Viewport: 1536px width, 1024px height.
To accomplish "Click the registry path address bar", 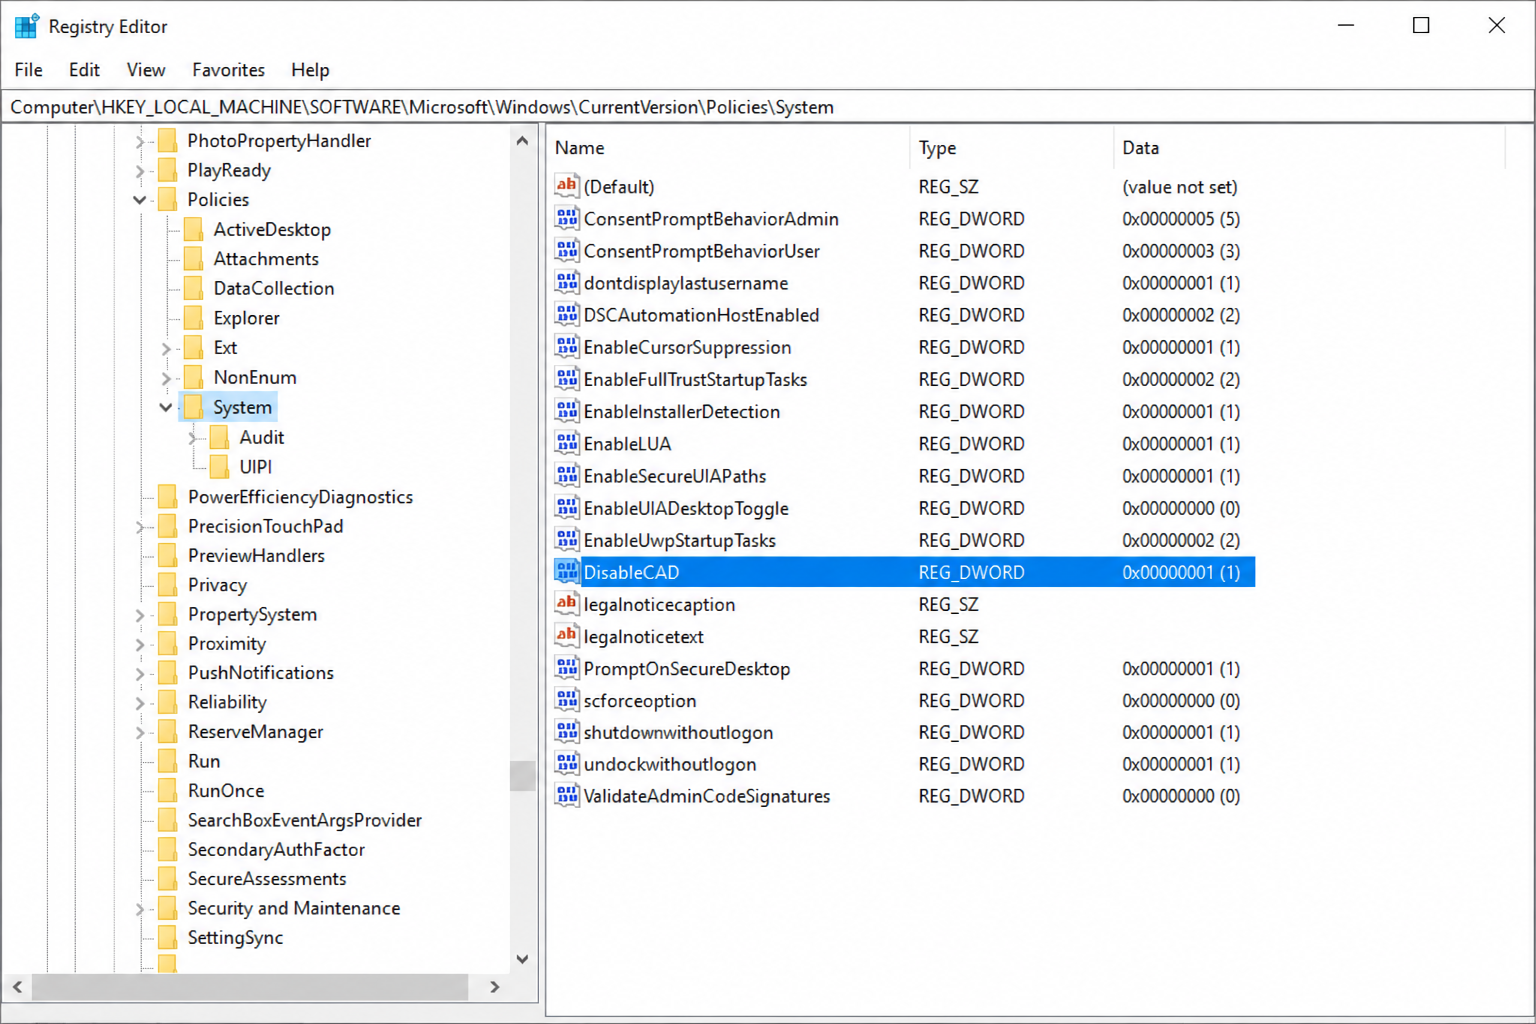I will click(768, 107).
